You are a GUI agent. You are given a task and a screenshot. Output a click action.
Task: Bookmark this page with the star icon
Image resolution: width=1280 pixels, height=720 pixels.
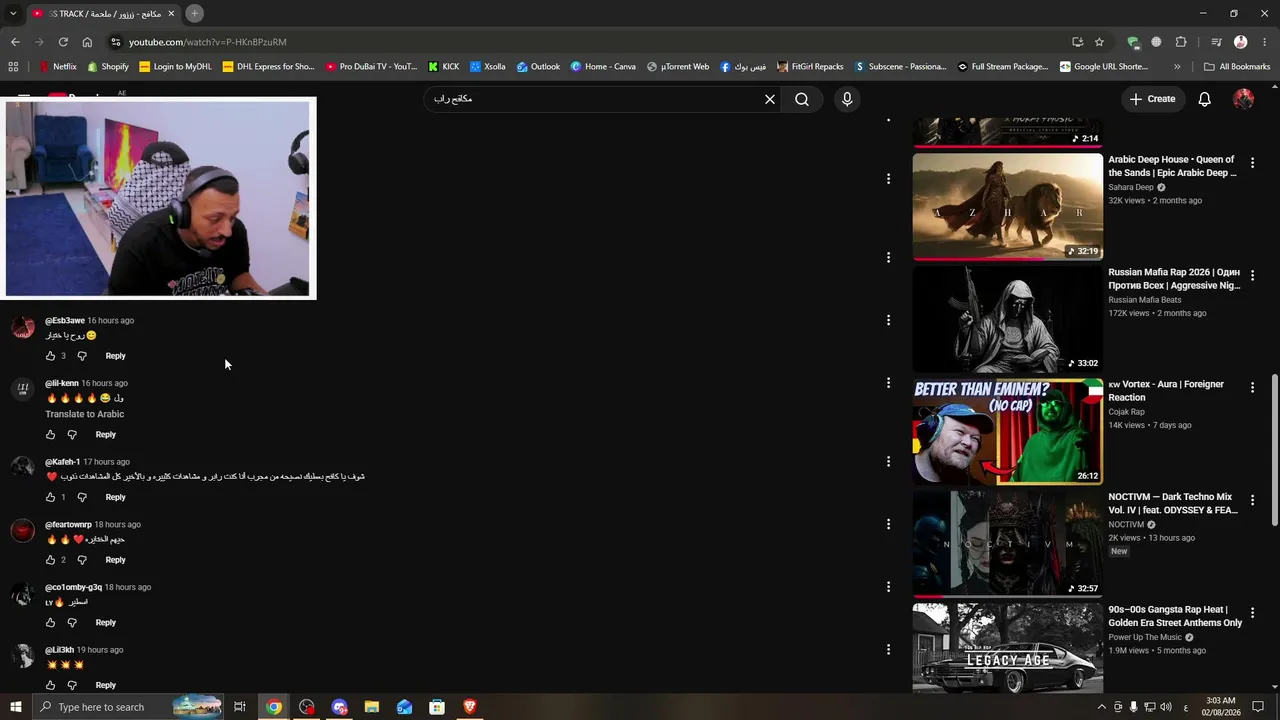[x=1099, y=42]
